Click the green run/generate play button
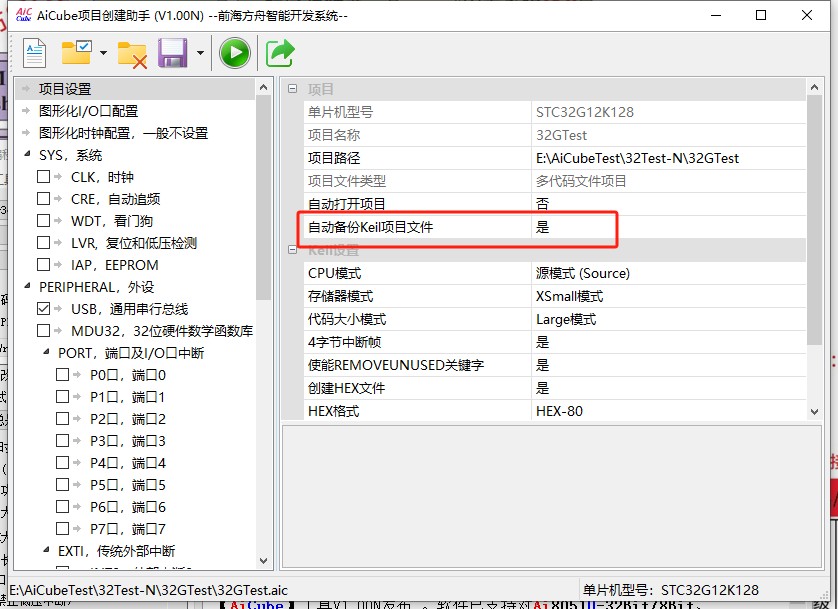 coord(235,53)
